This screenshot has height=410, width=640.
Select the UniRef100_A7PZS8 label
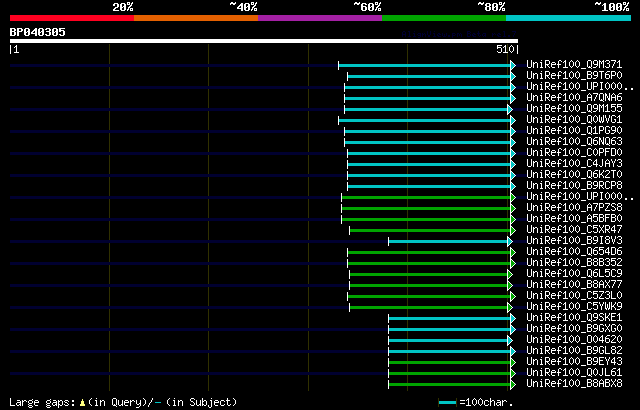[x=574, y=208]
